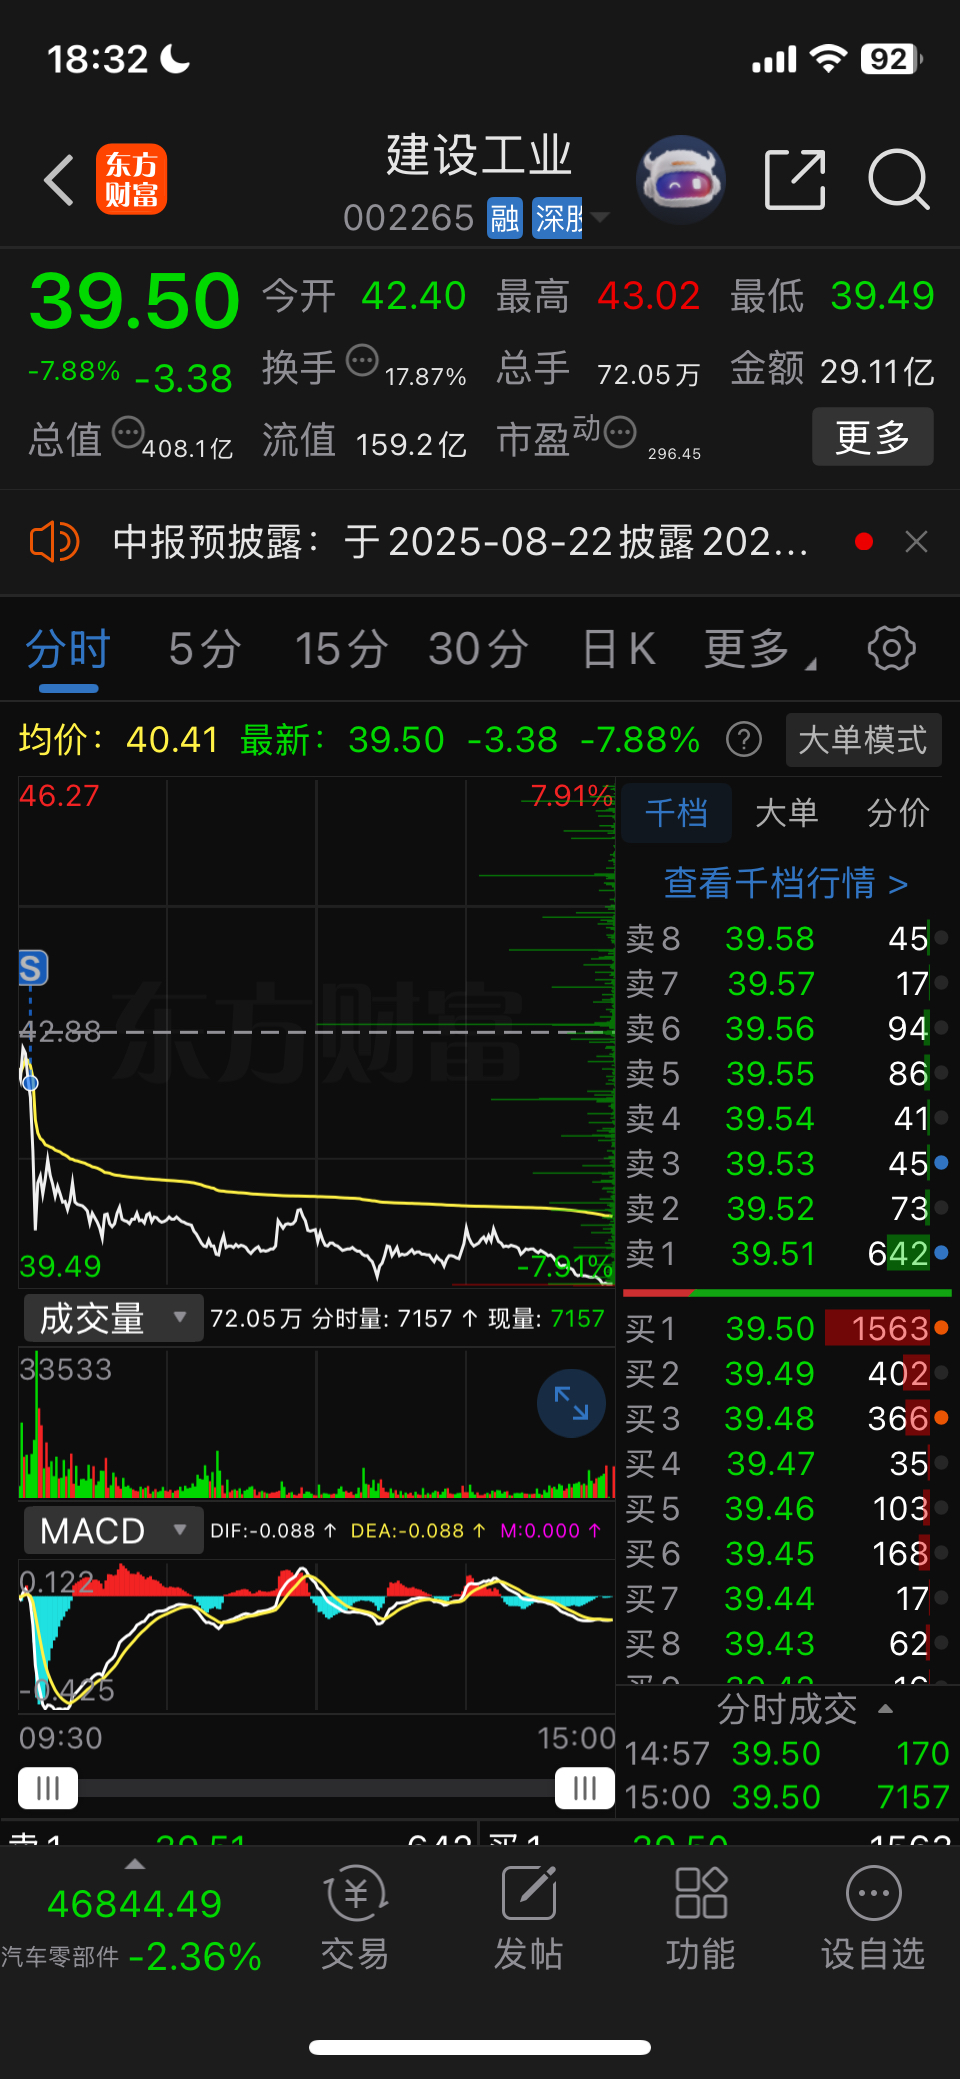Tap the Wi-Fi icon in status bar
Viewport: 960px width, 2079px height.
828,59
